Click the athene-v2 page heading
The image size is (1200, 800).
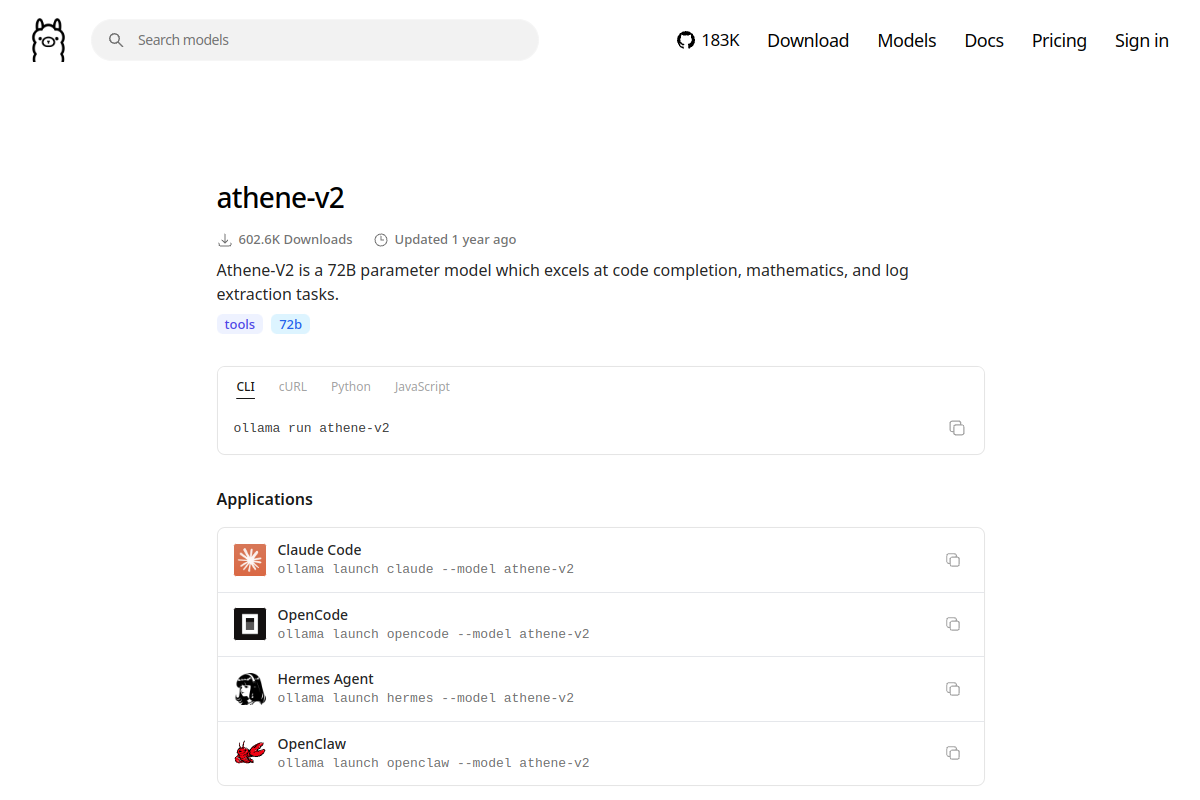281,198
